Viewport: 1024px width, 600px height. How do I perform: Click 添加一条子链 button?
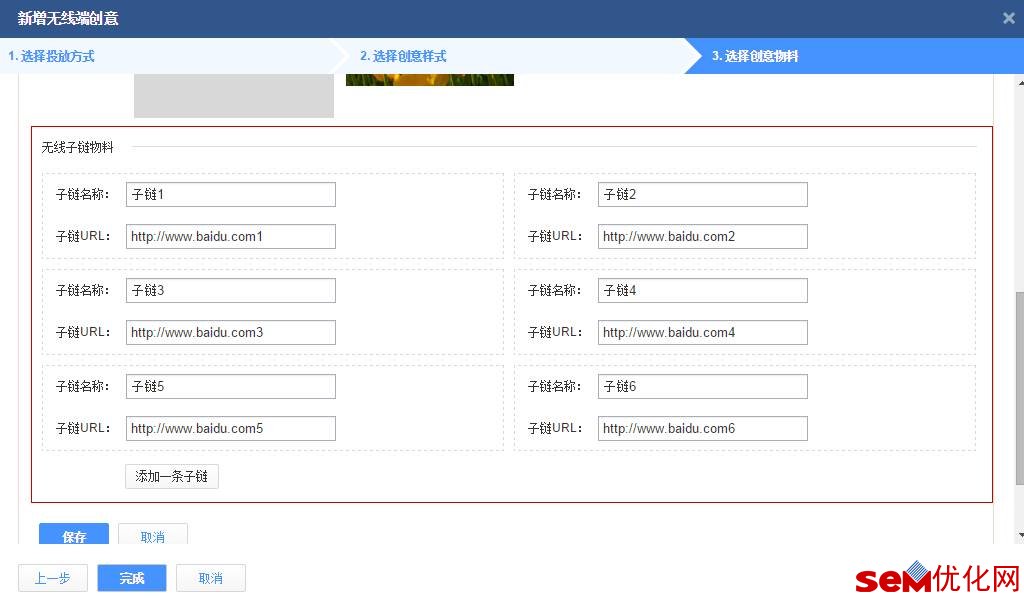pos(172,477)
